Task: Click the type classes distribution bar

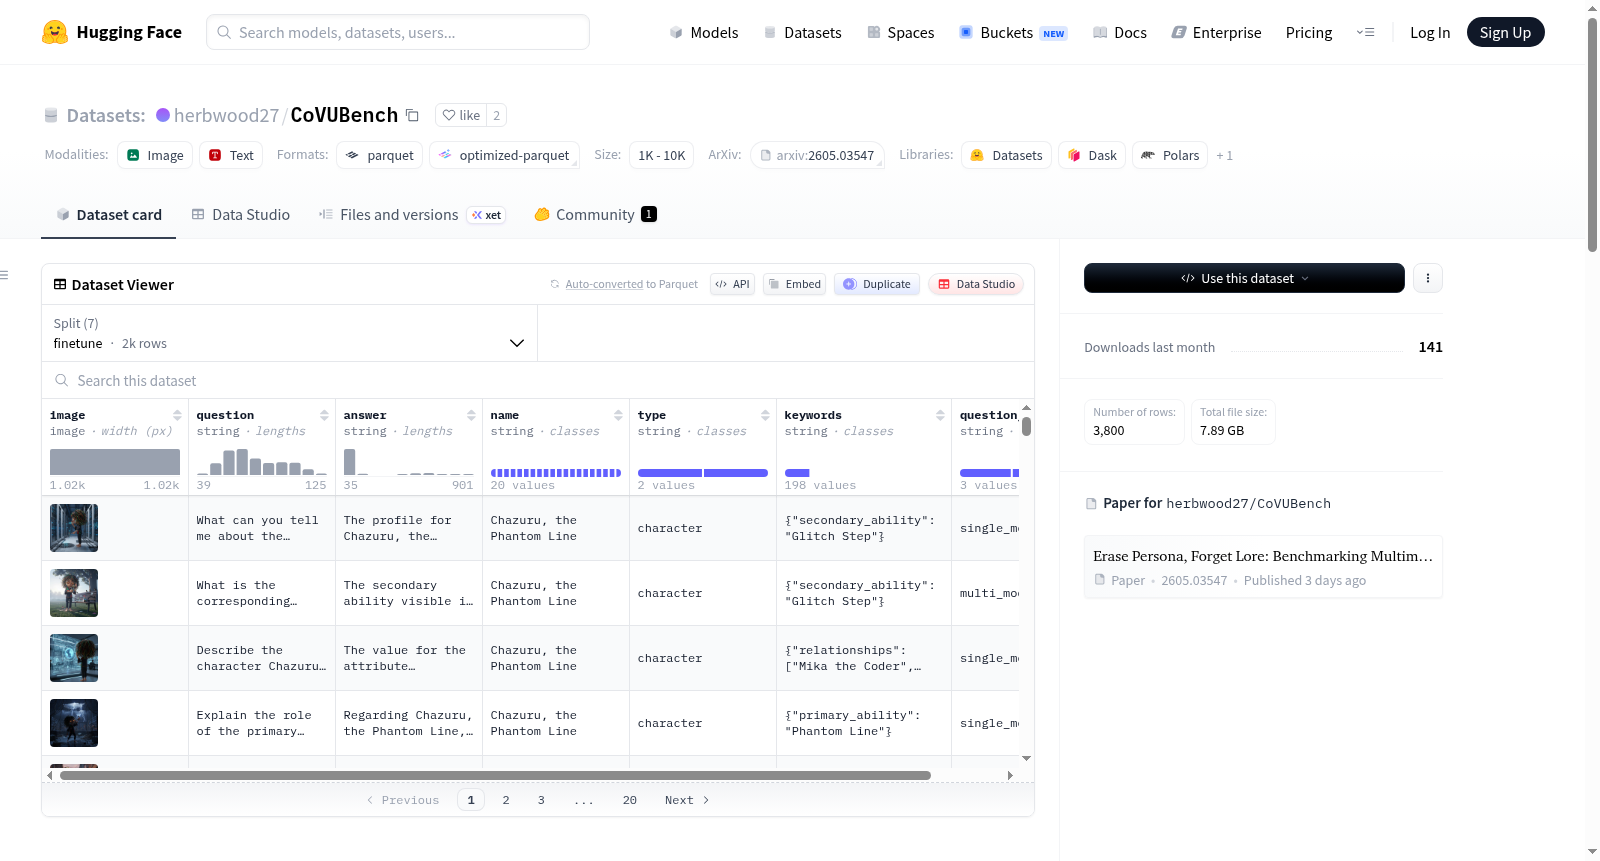Action: (x=703, y=473)
